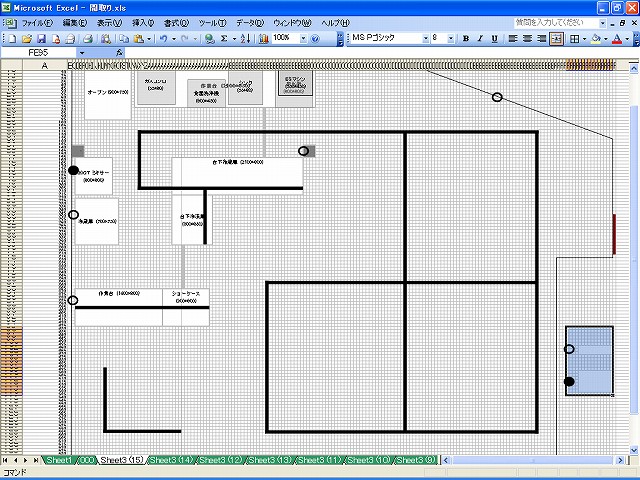Toggle Italic formatting

[480, 39]
